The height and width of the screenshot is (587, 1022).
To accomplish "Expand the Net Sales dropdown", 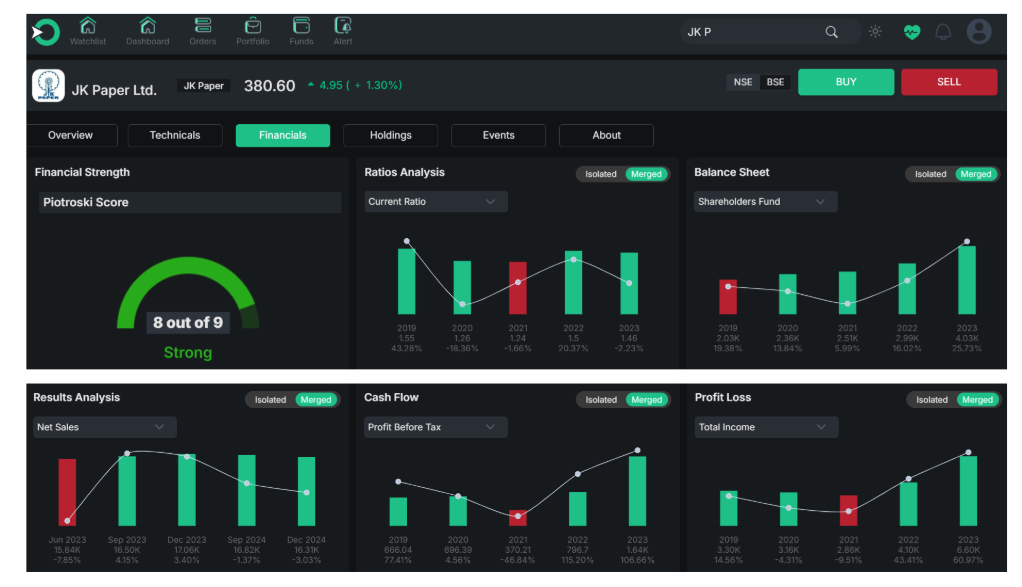I will point(104,427).
